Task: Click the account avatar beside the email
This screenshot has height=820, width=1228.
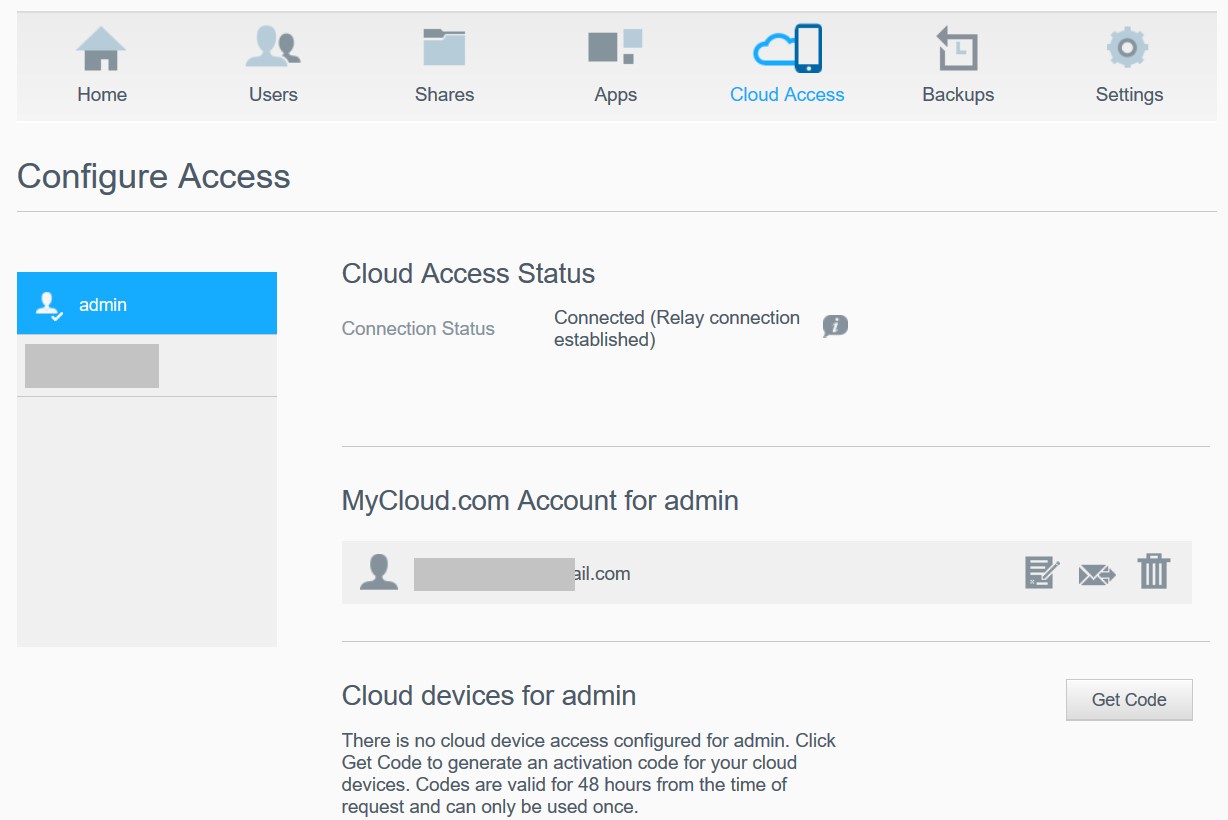Action: 379,573
